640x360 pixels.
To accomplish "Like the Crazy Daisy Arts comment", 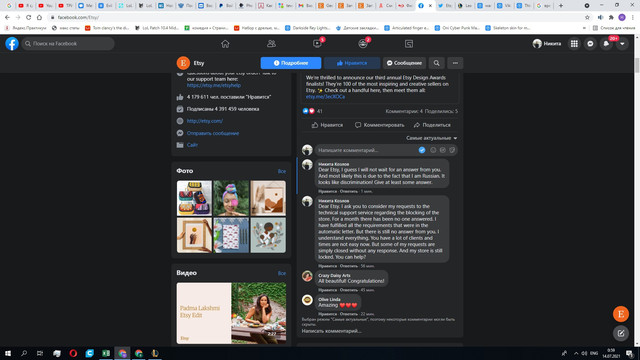I will (x=327, y=290).
